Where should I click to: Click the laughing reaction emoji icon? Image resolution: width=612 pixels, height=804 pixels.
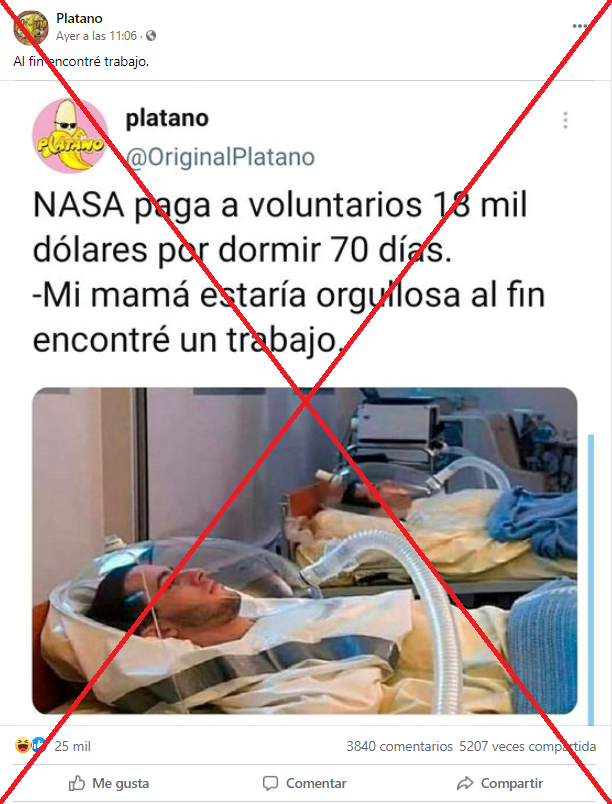23,745
